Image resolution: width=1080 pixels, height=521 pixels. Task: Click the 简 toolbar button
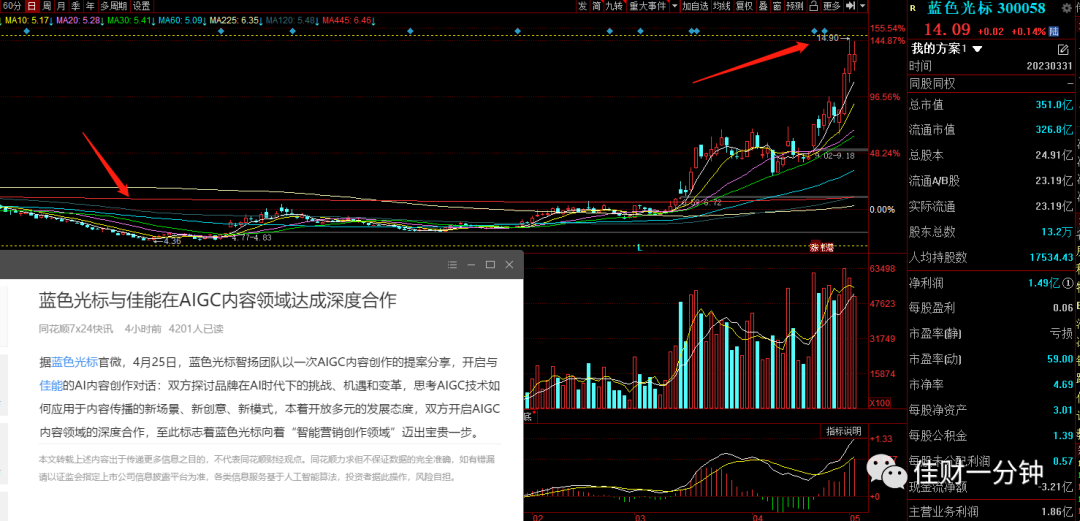pyautogui.click(x=596, y=6)
